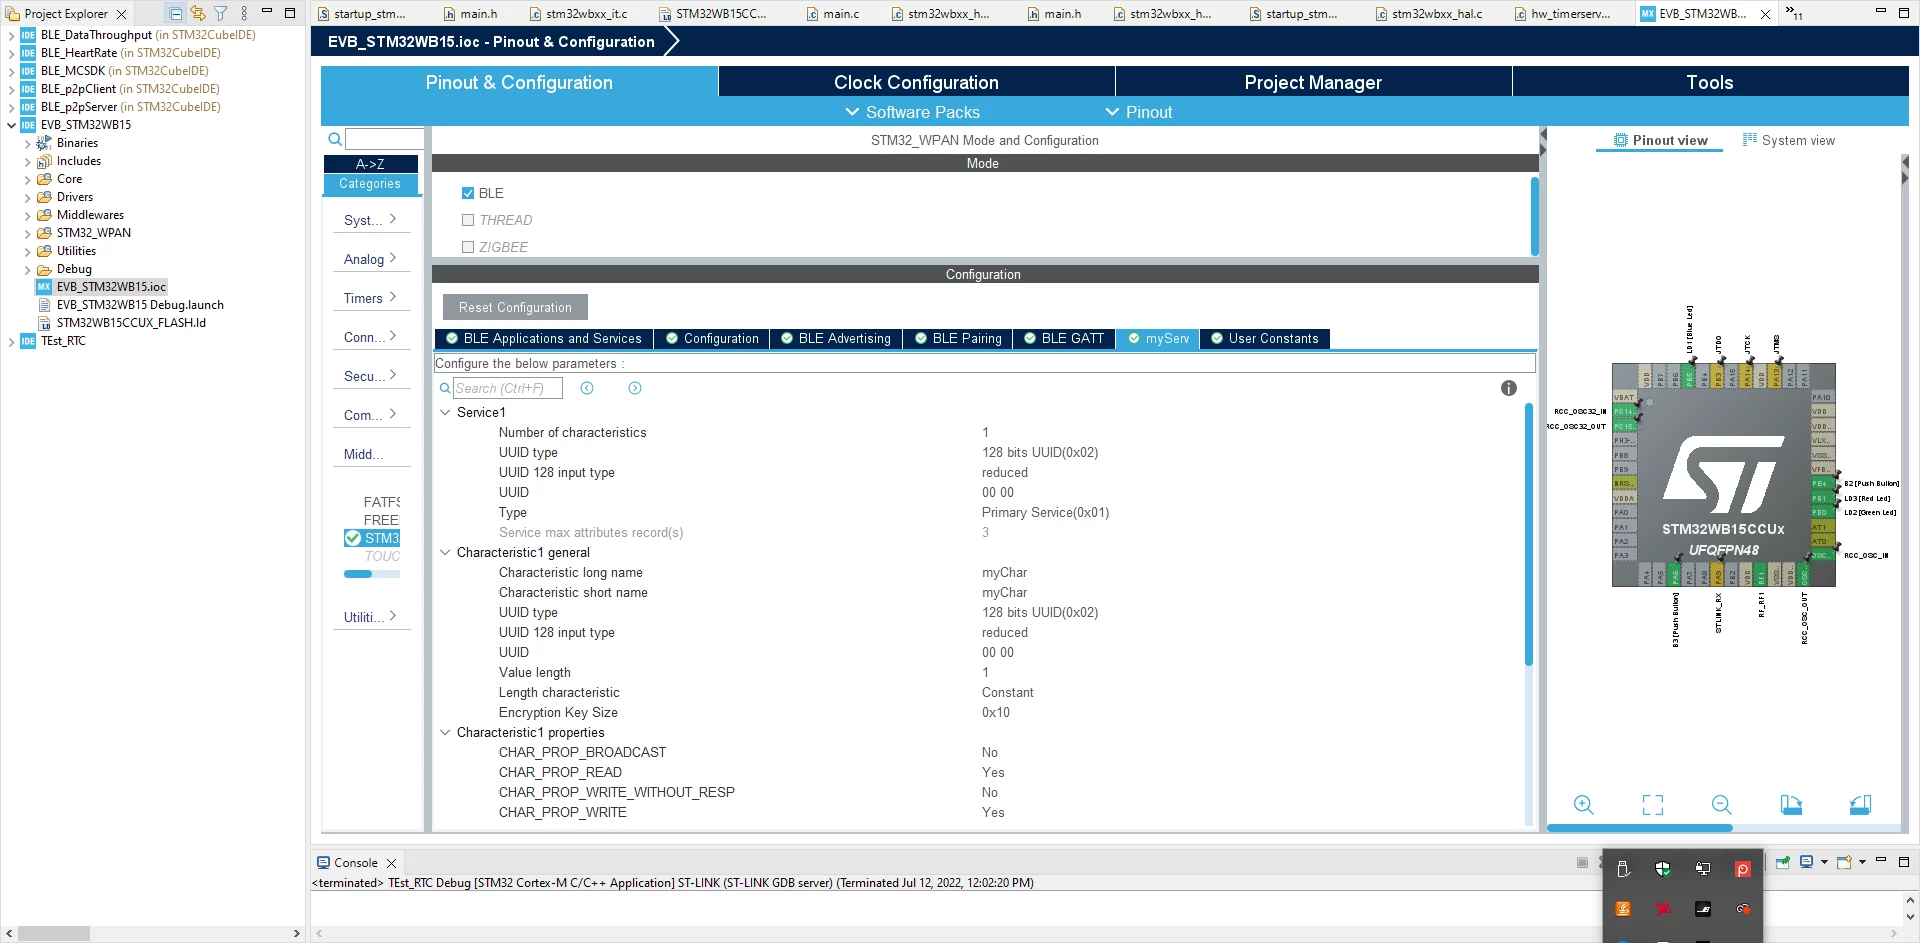The height and width of the screenshot is (943, 1920).
Task: Select the A->Z sorting button
Action: [370, 164]
